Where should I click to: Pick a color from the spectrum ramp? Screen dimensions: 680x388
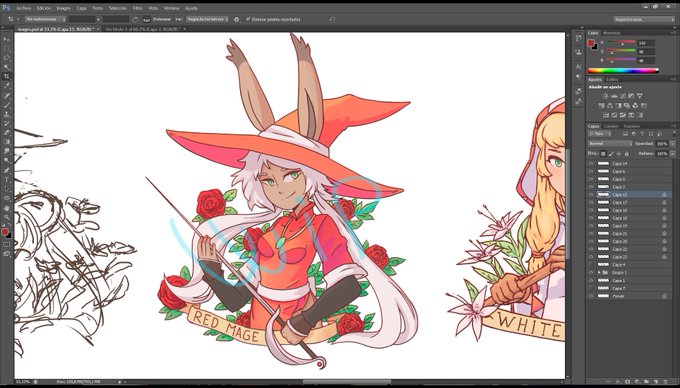coord(623,70)
